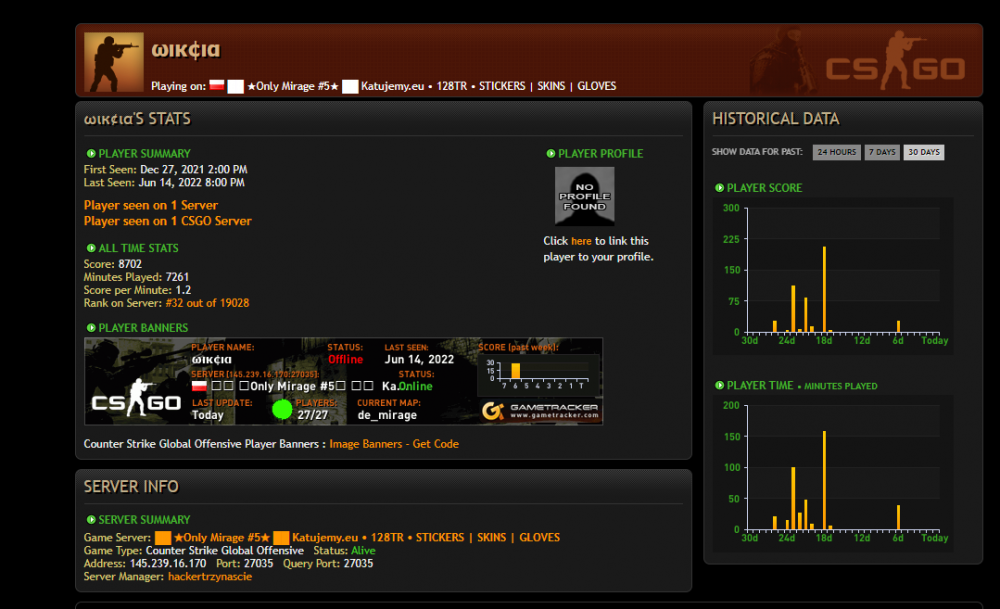The image size is (1000, 609).
Task: Click the player avatar soldier icon
Action: [114, 62]
